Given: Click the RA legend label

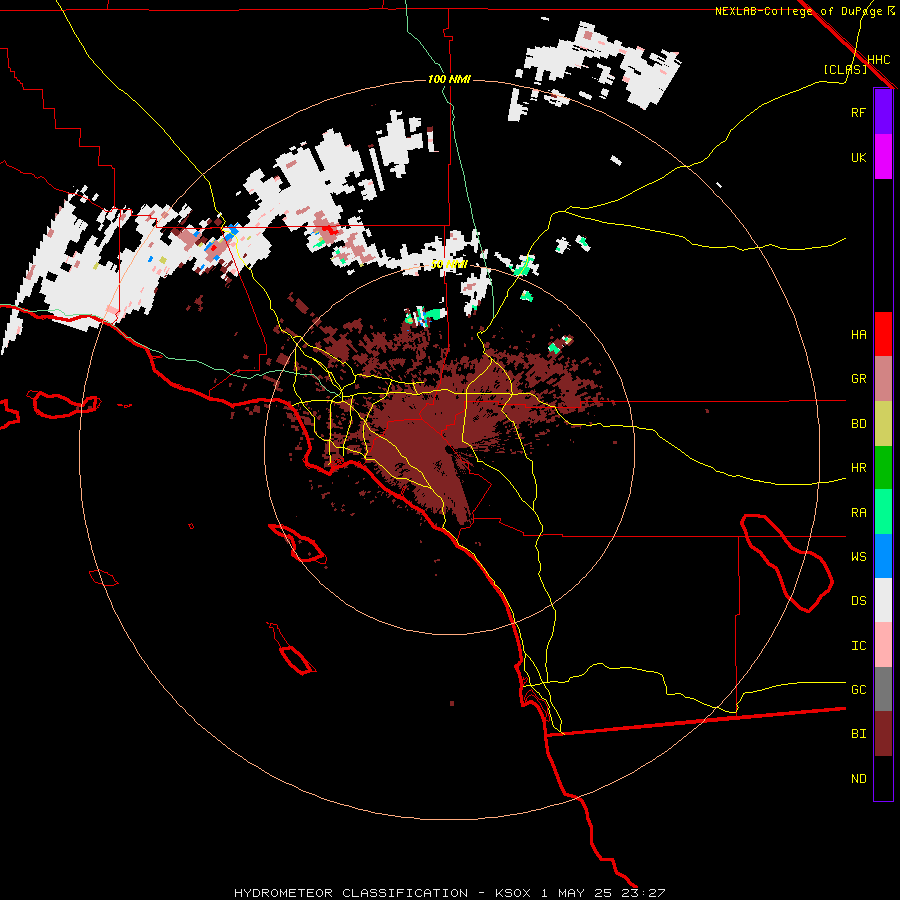Looking at the screenshot, I should pos(858,513).
